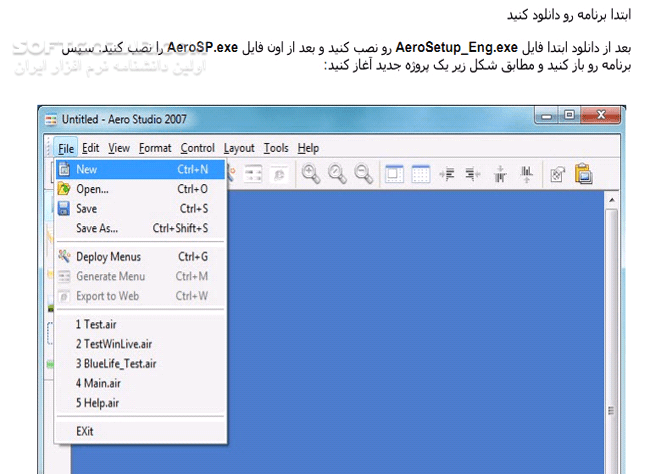Screen dimensions: 650x474
Task: Select Deploy Menus entry
Action: [141, 257]
